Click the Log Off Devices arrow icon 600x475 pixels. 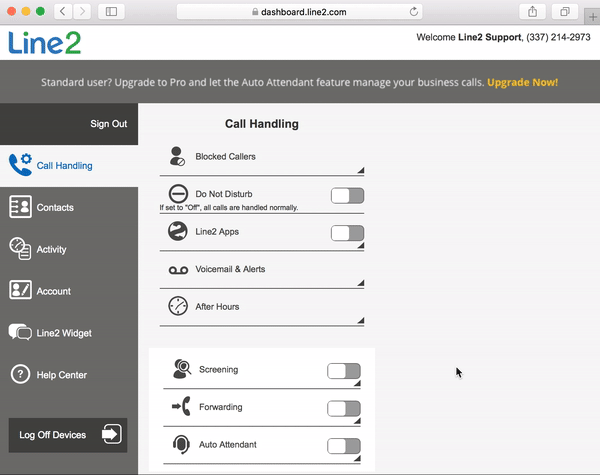point(112,434)
